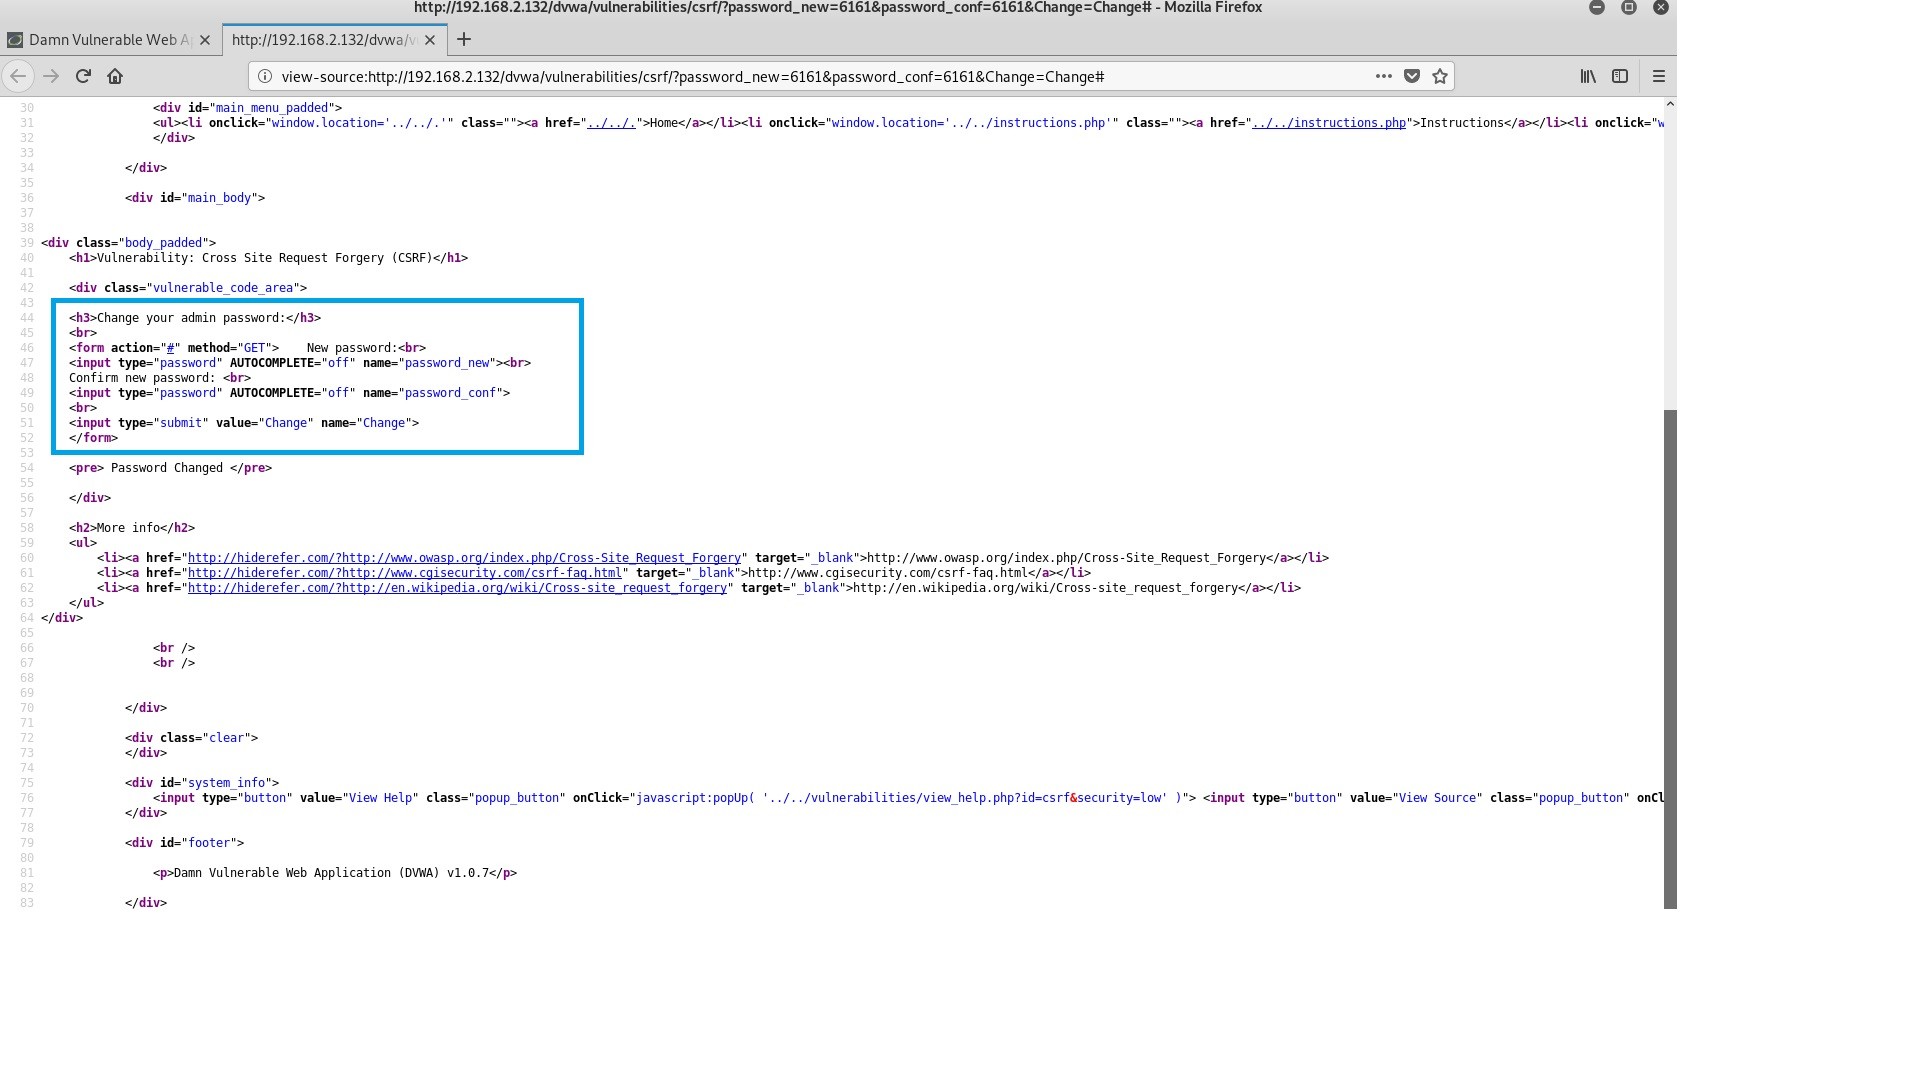Open the Firefox hamburger menu
Screen dimensions: 1920x1080
click(x=1659, y=76)
